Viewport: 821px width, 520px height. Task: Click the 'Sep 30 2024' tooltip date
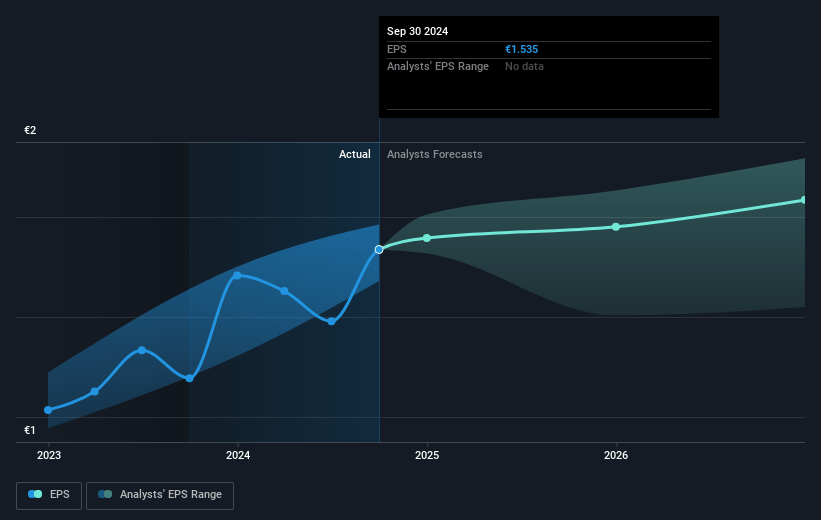click(x=417, y=31)
